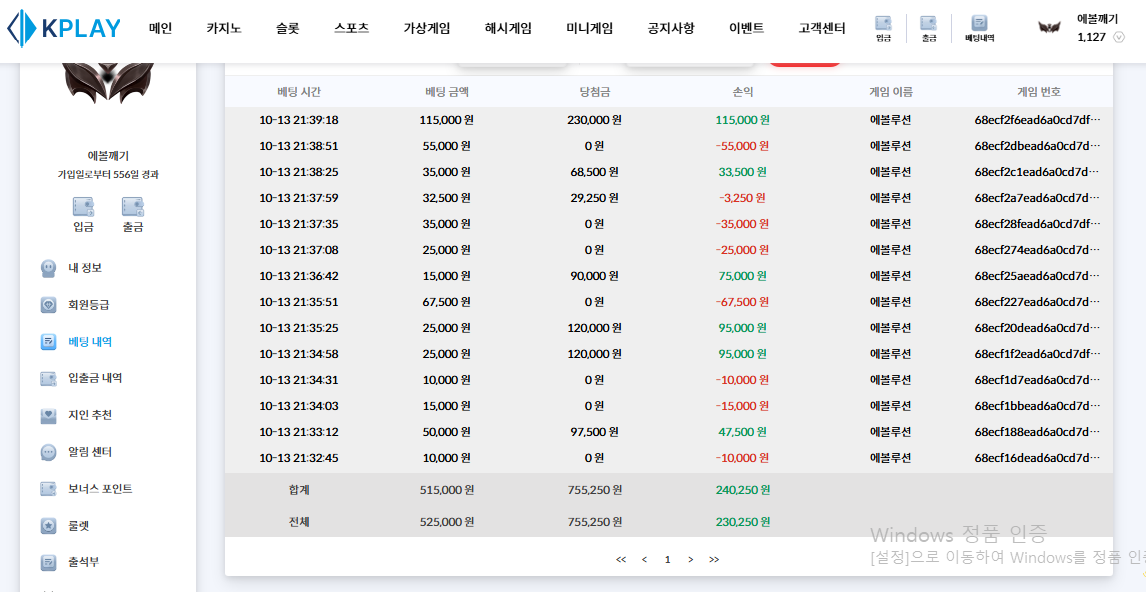Go to the next page with > arrow

click(690, 559)
